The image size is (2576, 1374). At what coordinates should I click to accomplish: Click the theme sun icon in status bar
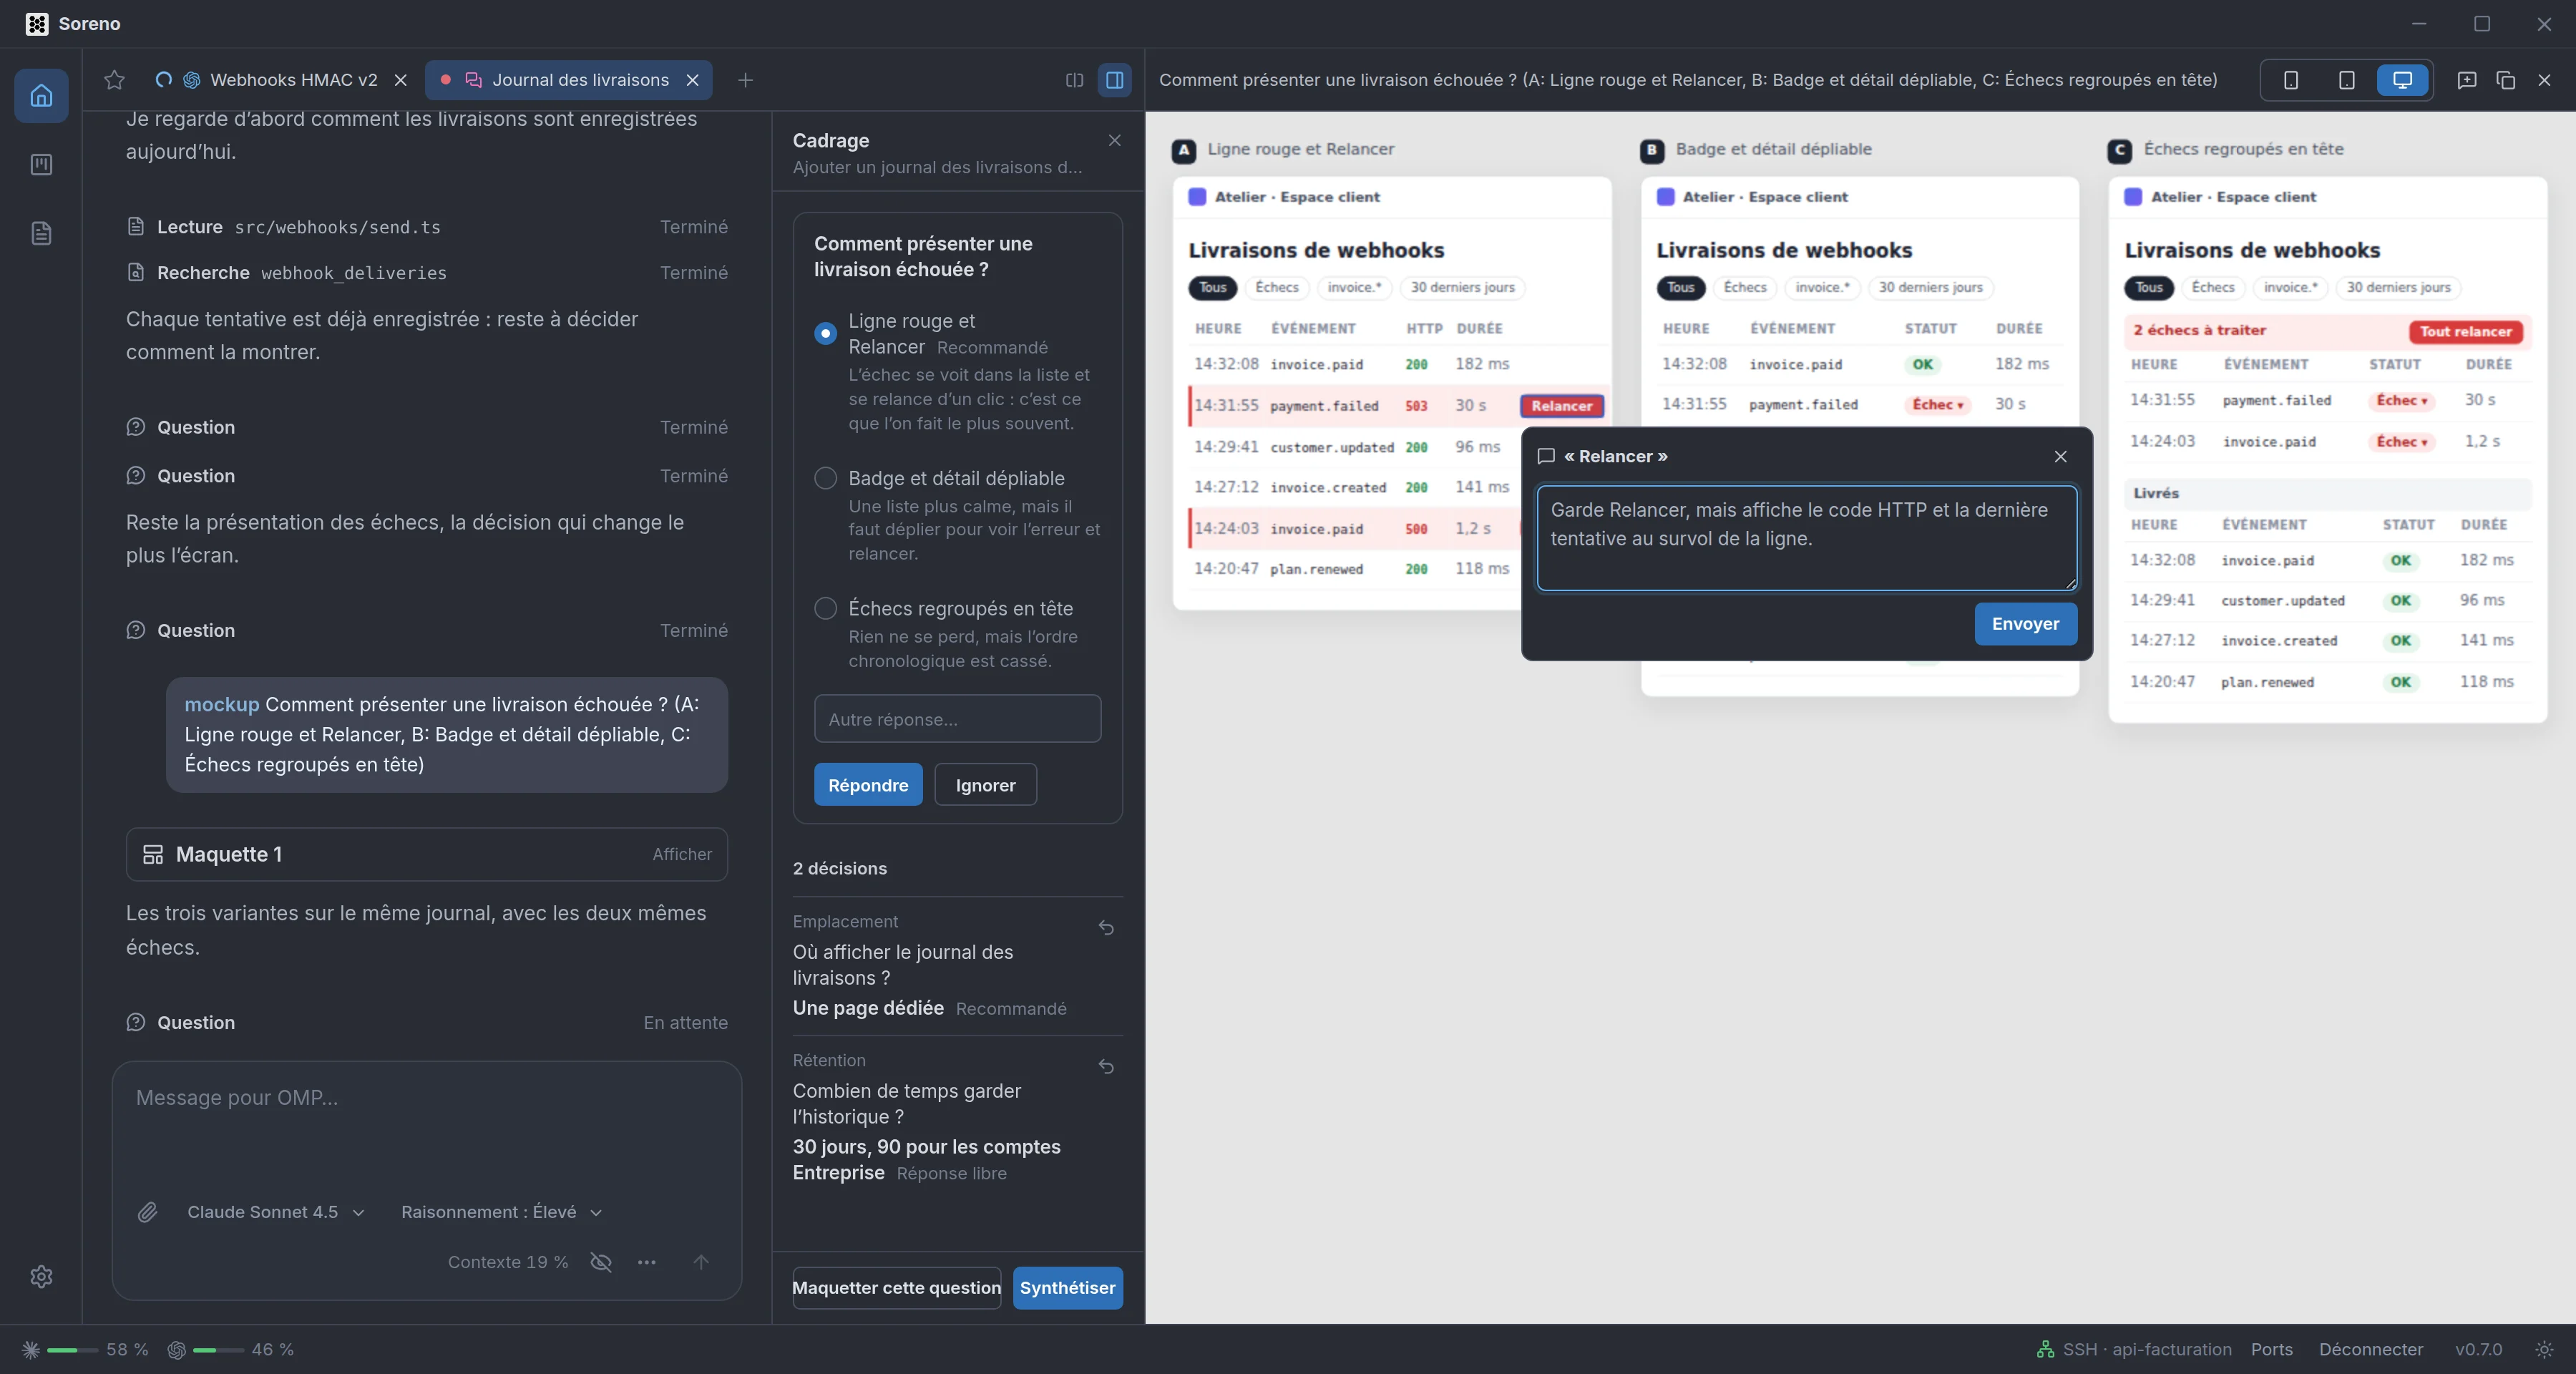coord(2544,1349)
